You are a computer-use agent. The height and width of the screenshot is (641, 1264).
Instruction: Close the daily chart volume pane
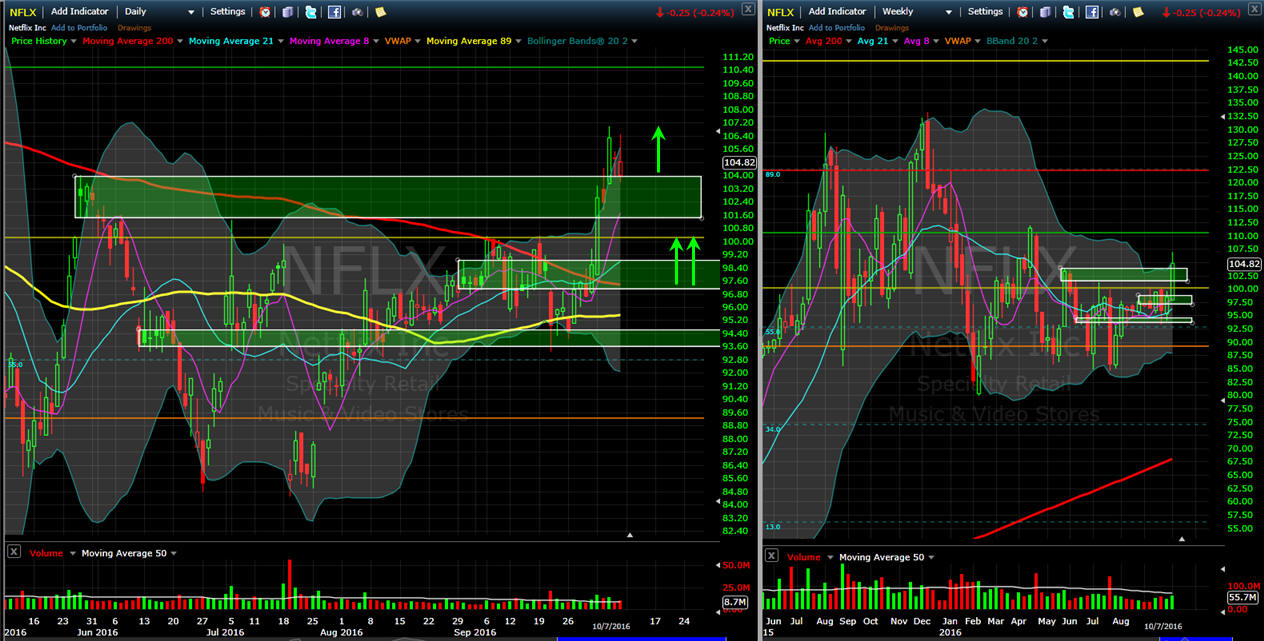pyautogui.click(x=13, y=553)
